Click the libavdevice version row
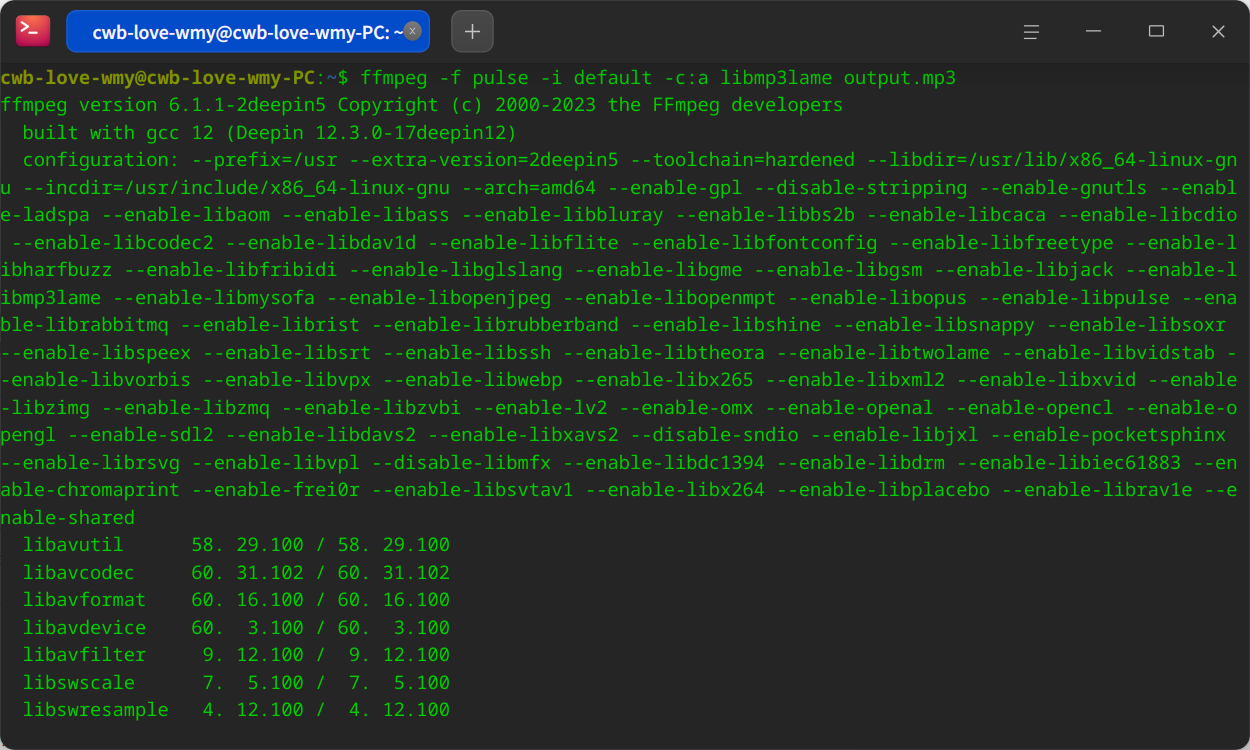The image size is (1250, 750). 237,628
